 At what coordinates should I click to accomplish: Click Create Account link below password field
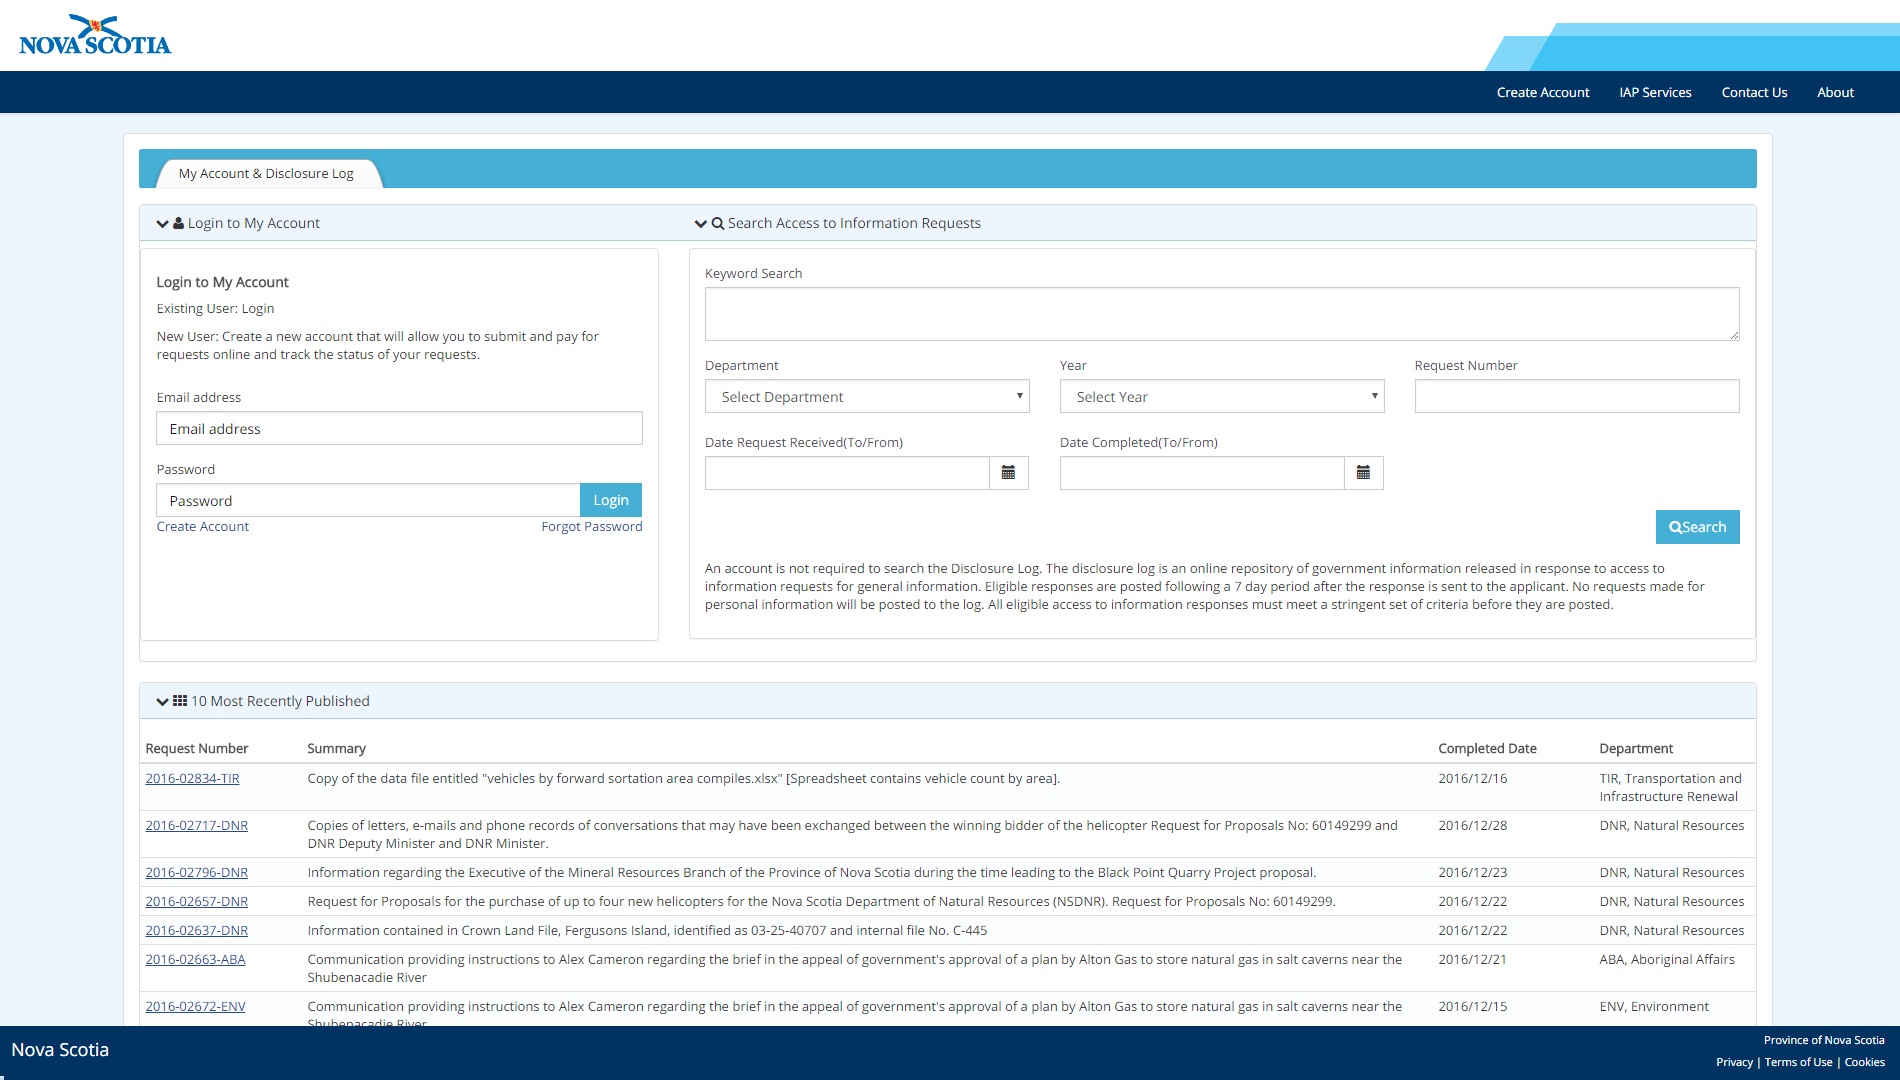(x=203, y=527)
